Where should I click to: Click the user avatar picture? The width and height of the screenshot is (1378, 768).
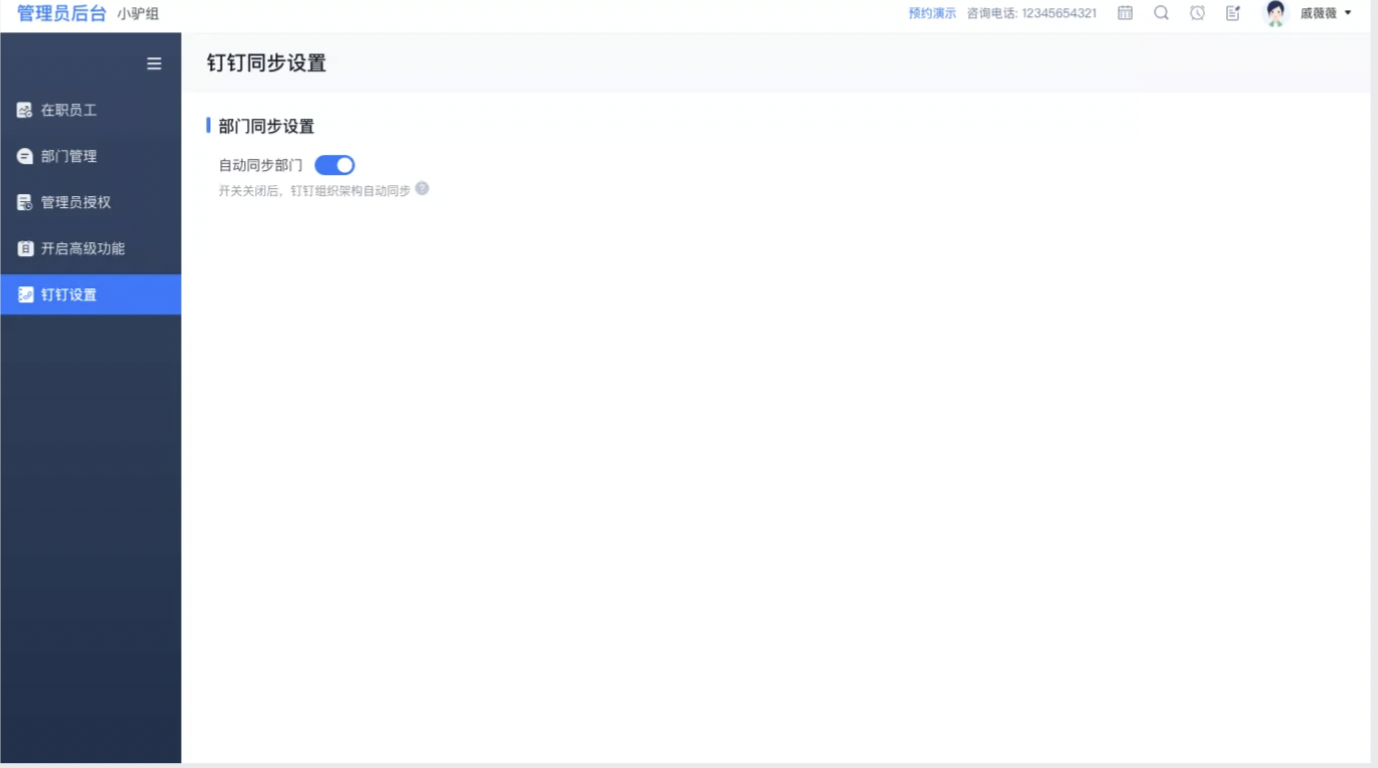[x=1275, y=13]
